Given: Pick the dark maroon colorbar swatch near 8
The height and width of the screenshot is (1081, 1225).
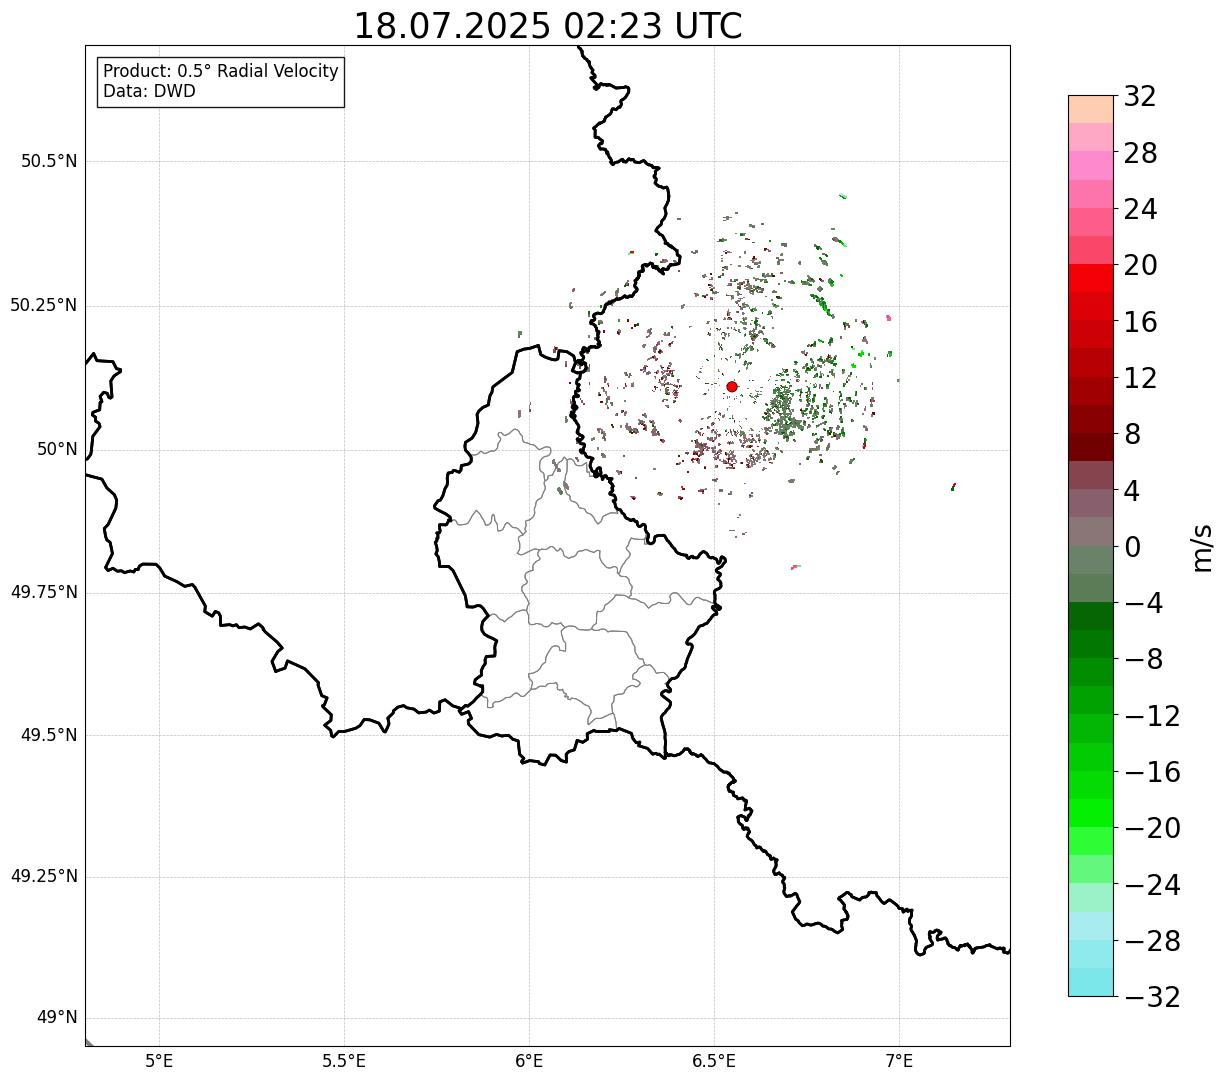Looking at the screenshot, I should click(x=1091, y=447).
